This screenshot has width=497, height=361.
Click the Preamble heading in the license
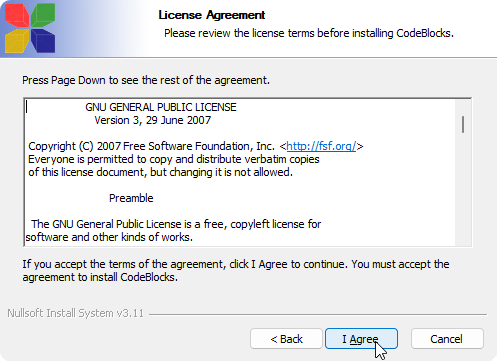131,198
